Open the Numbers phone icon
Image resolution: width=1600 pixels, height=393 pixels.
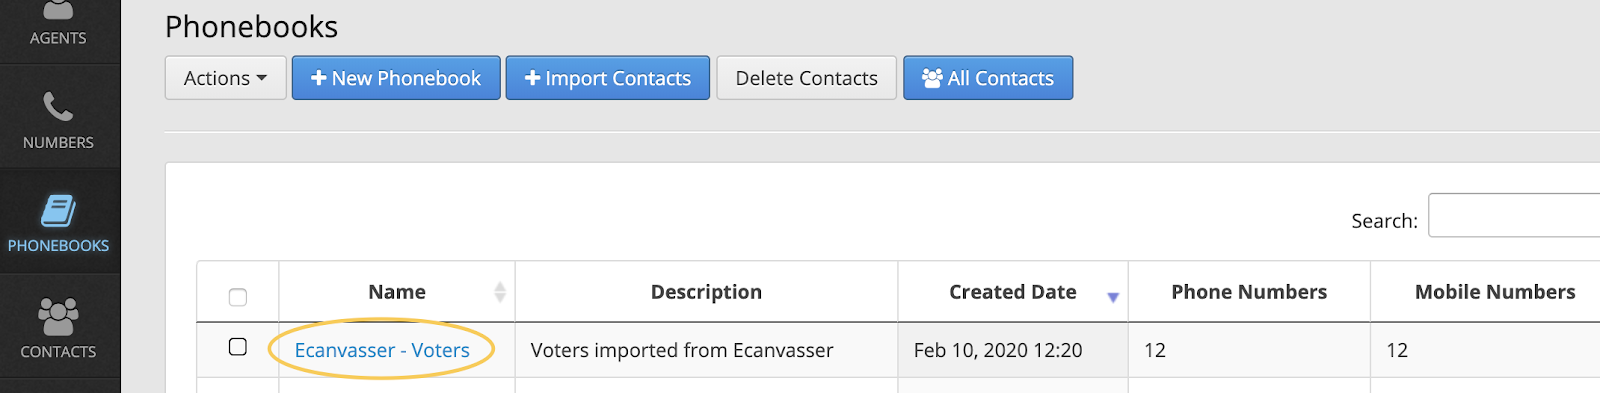point(58,105)
